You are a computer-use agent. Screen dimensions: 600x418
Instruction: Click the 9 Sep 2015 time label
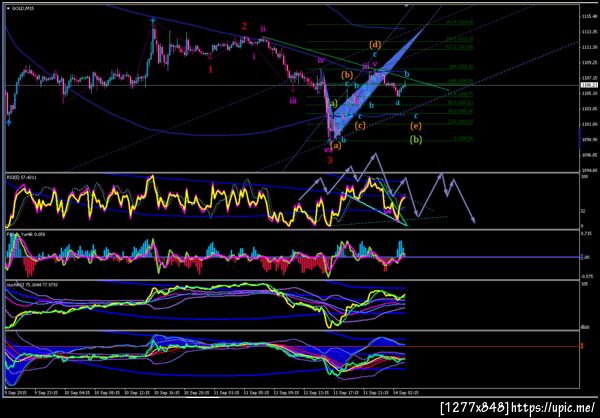[14, 393]
